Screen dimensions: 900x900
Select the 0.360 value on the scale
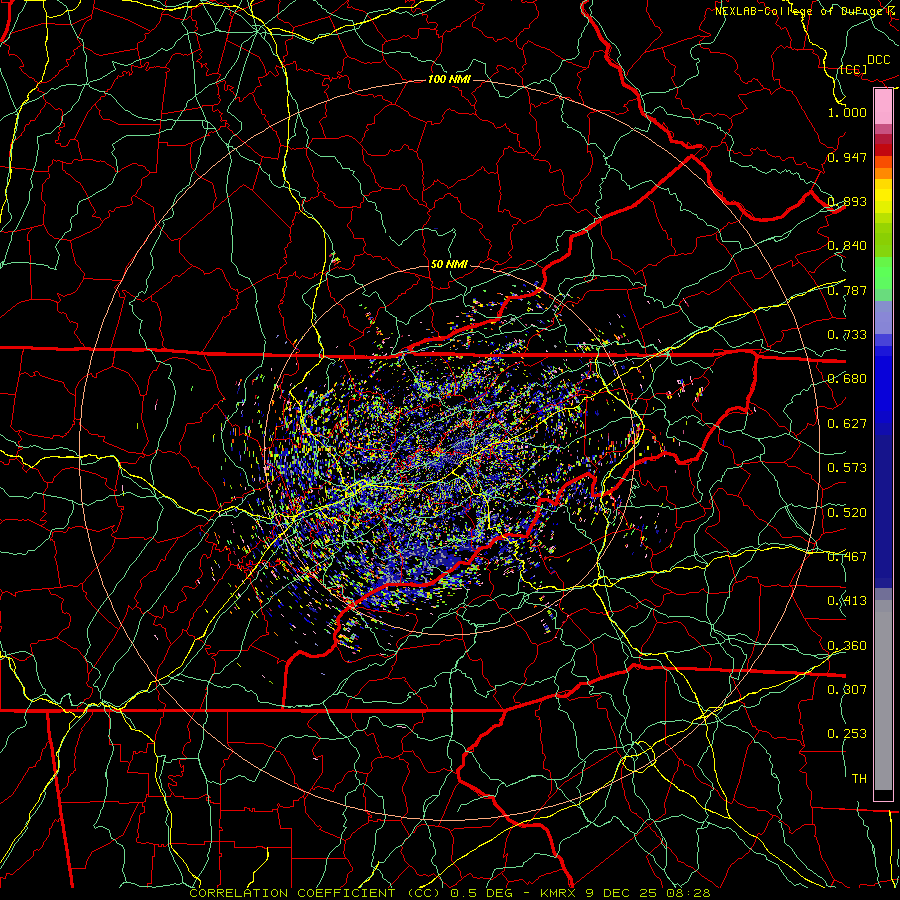click(847, 646)
